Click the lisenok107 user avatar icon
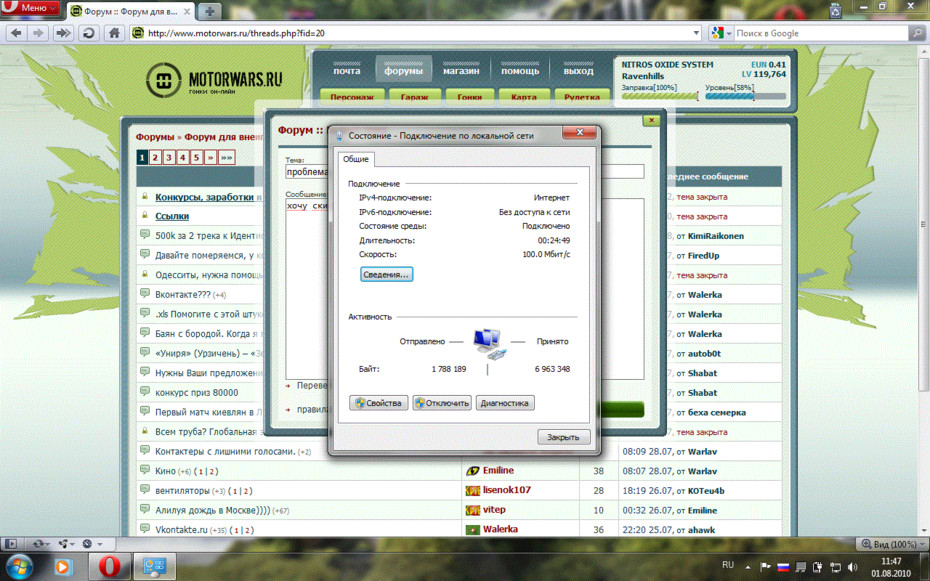This screenshot has width=930, height=581. click(x=473, y=490)
